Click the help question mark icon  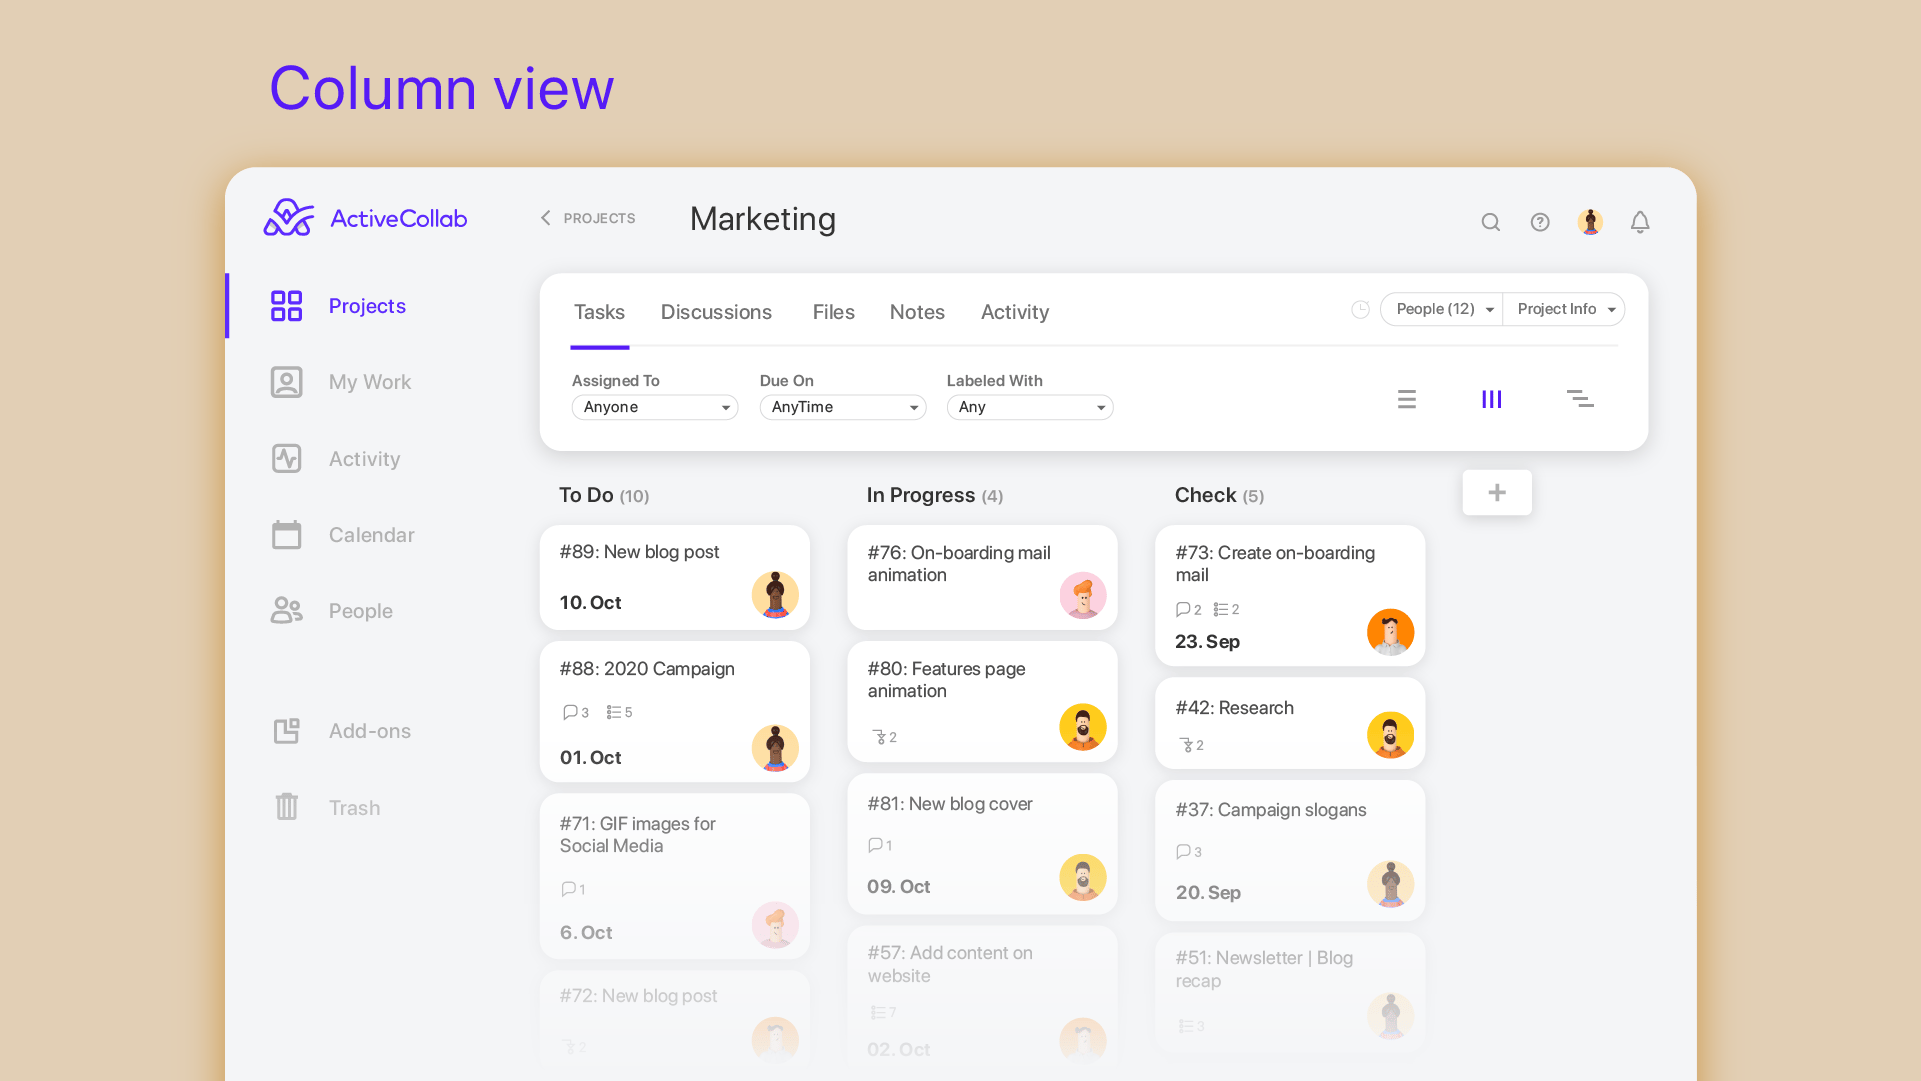1540,222
